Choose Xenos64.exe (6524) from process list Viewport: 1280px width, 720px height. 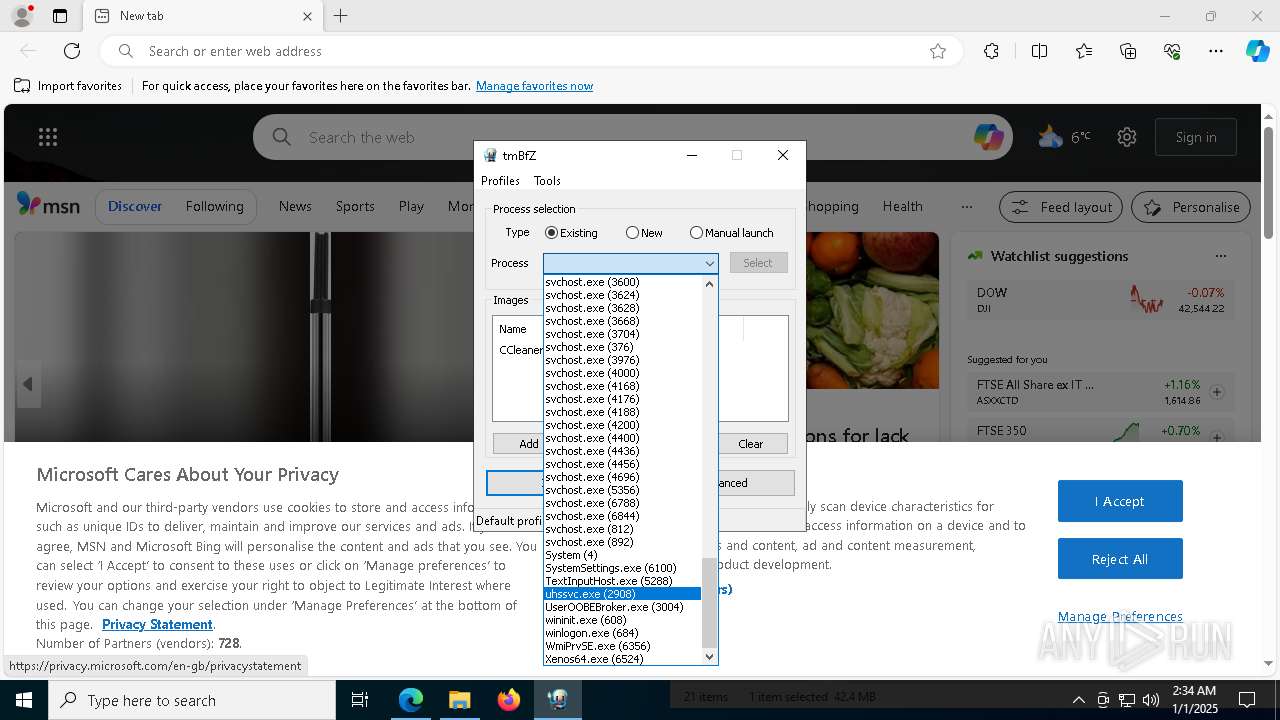pyautogui.click(x=622, y=659)
